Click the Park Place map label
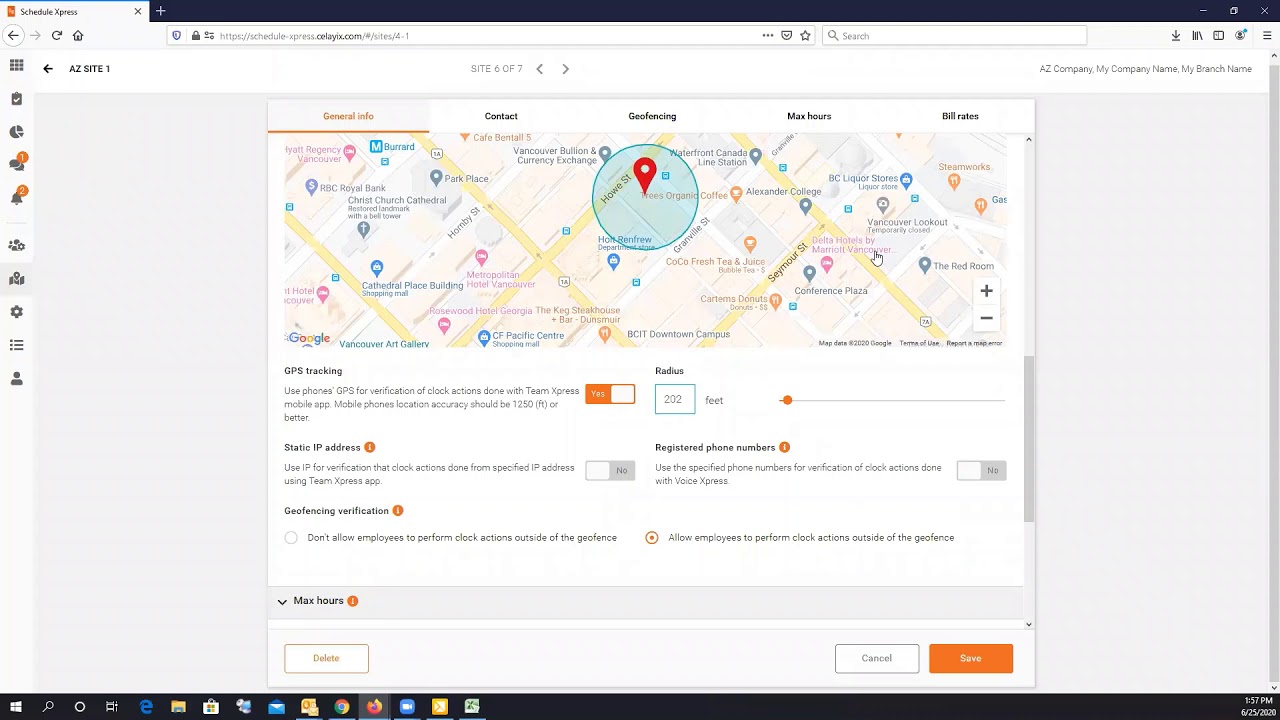 (467, 179)
